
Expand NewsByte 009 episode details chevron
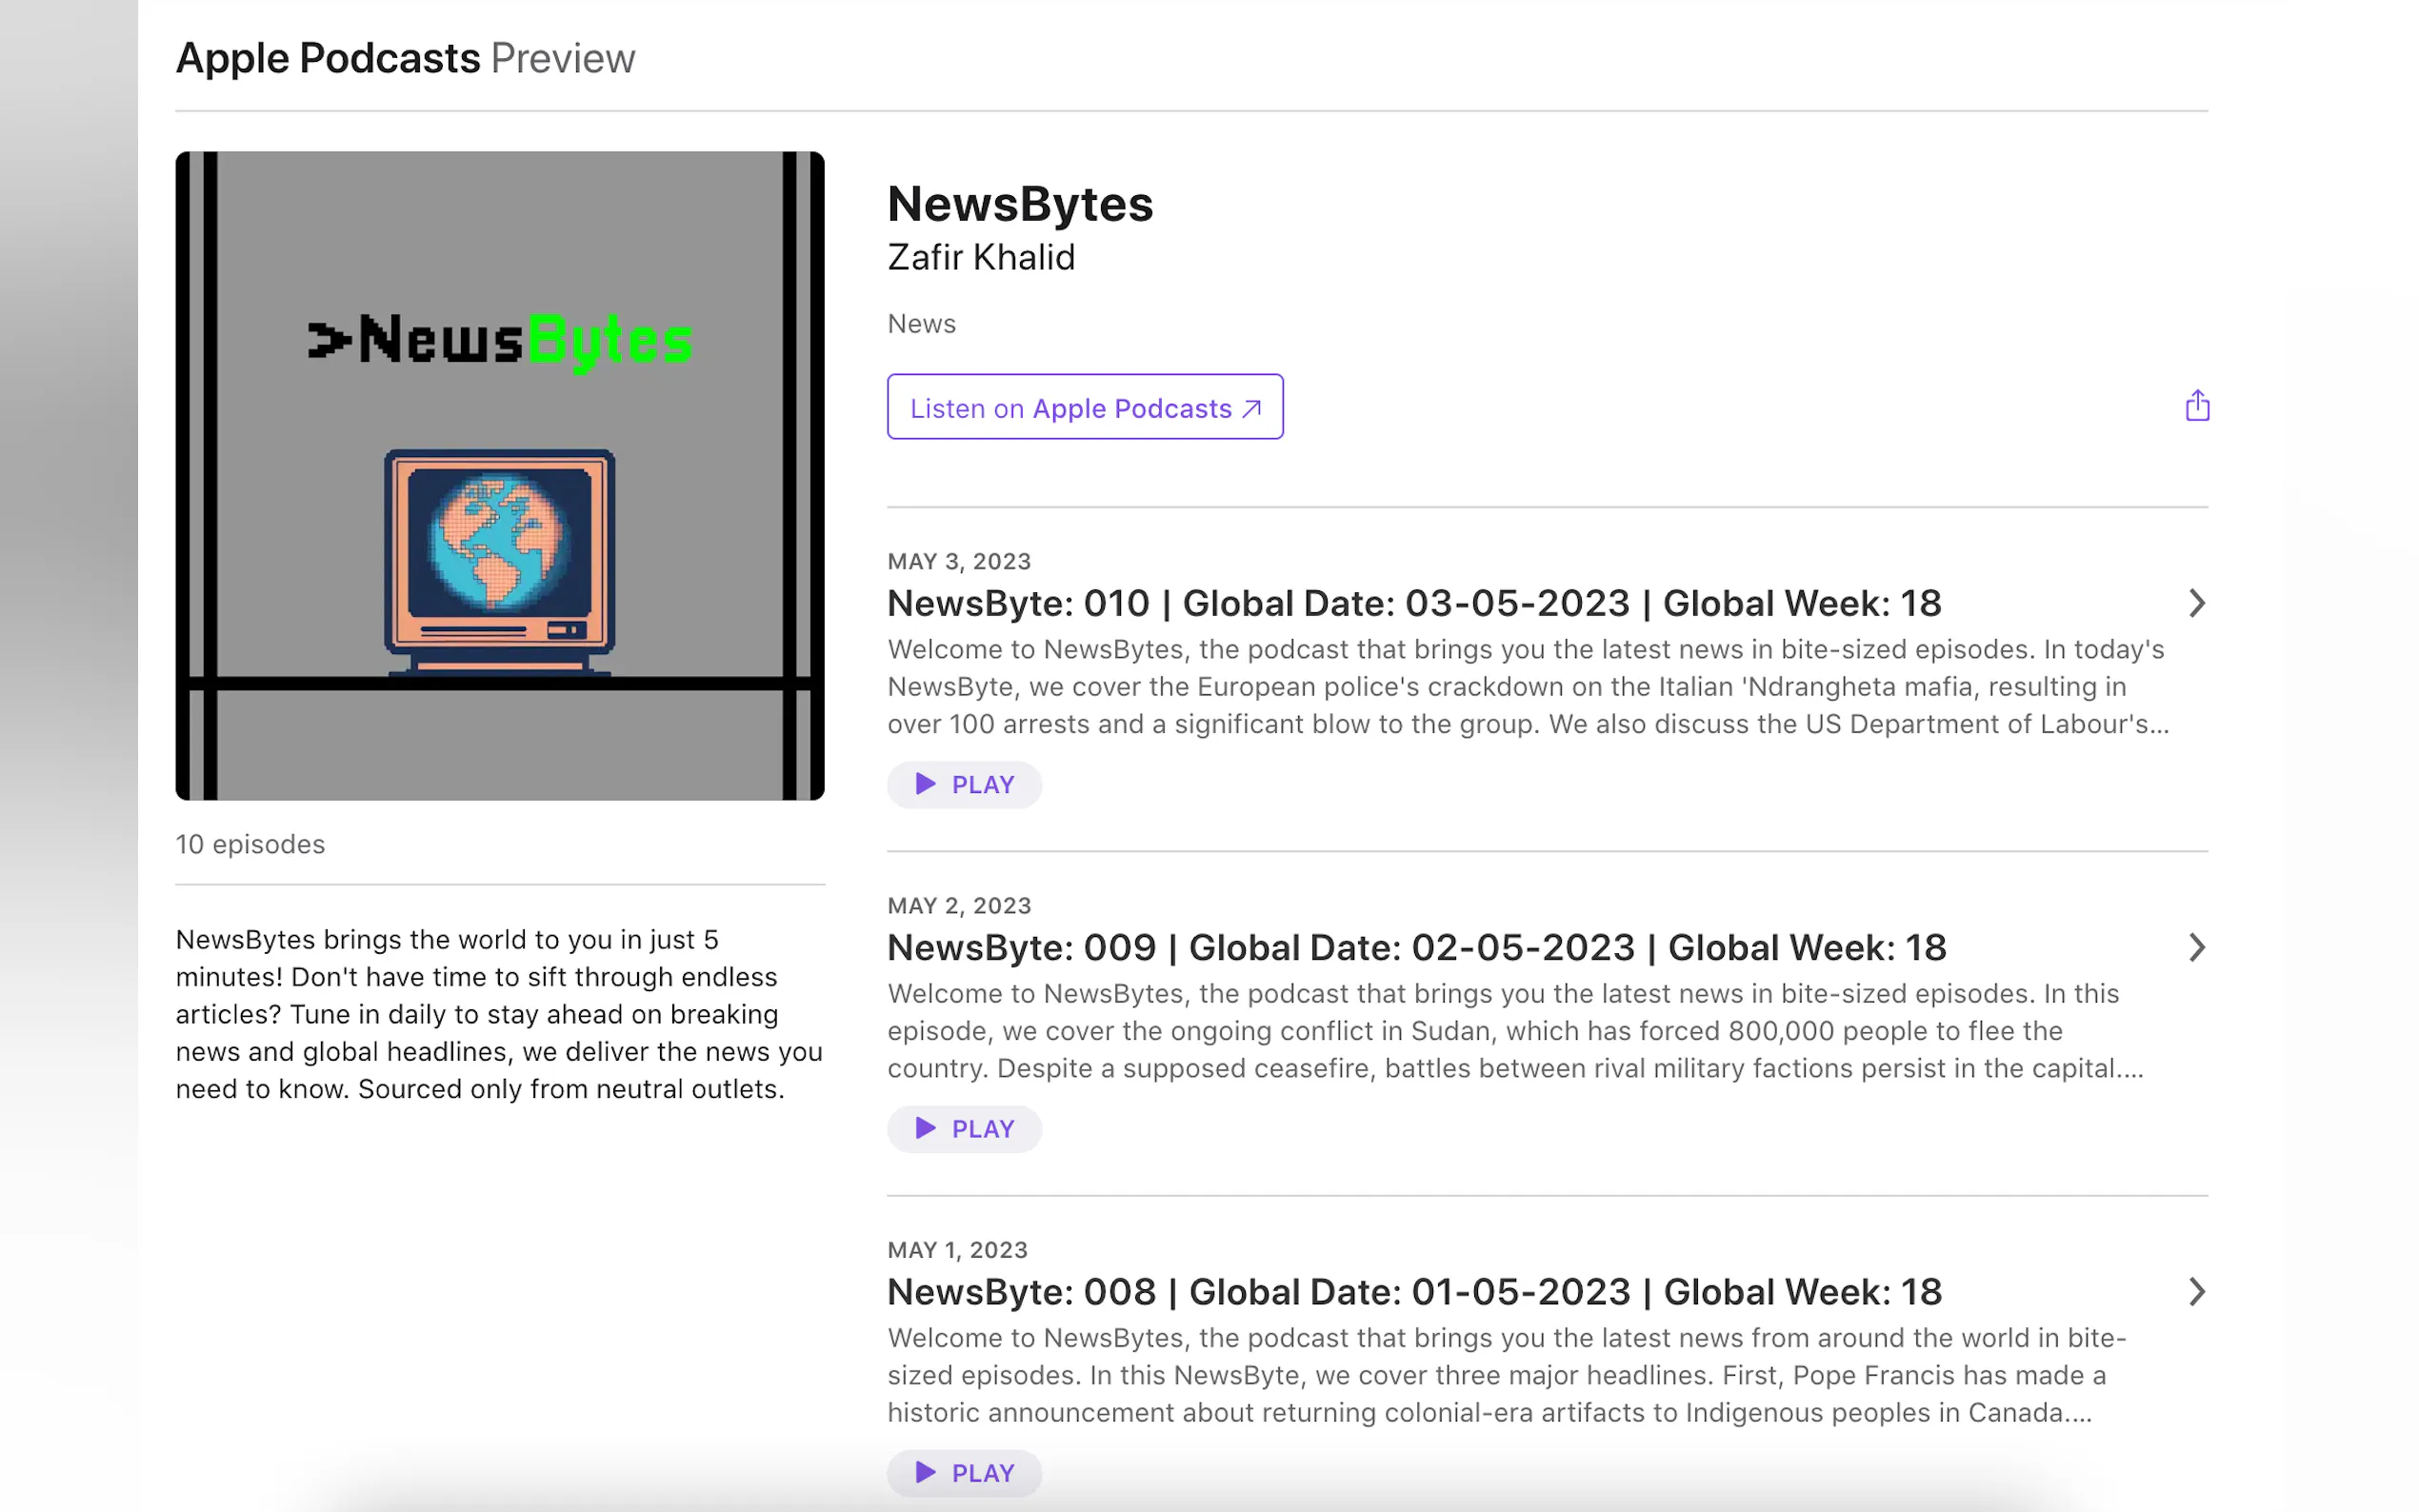coord(2196,947)
